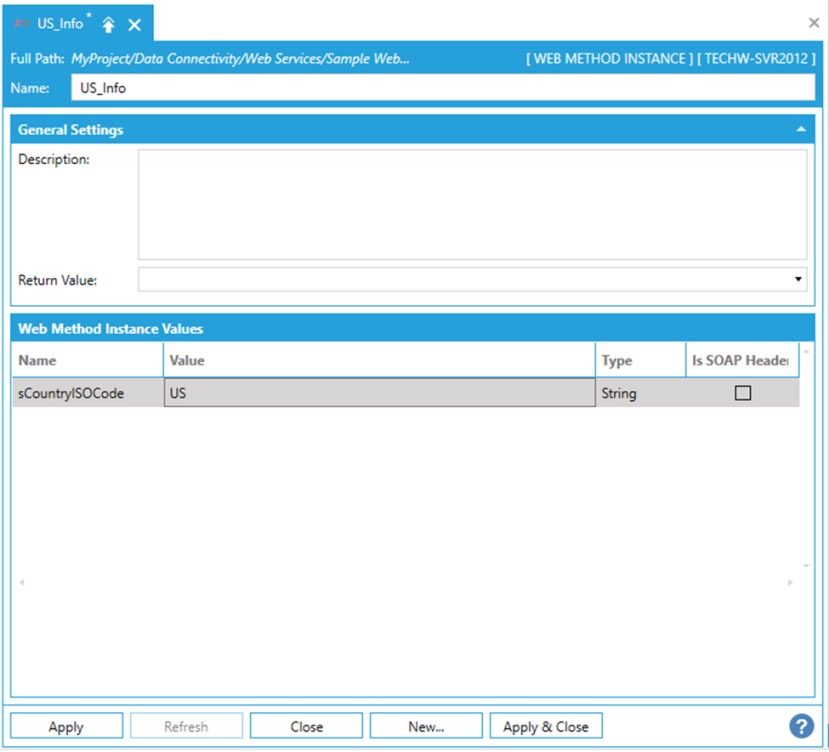The image size is (829, 752).
Task: Click the grid's scroll up arrow
Action: click(806, 351)
